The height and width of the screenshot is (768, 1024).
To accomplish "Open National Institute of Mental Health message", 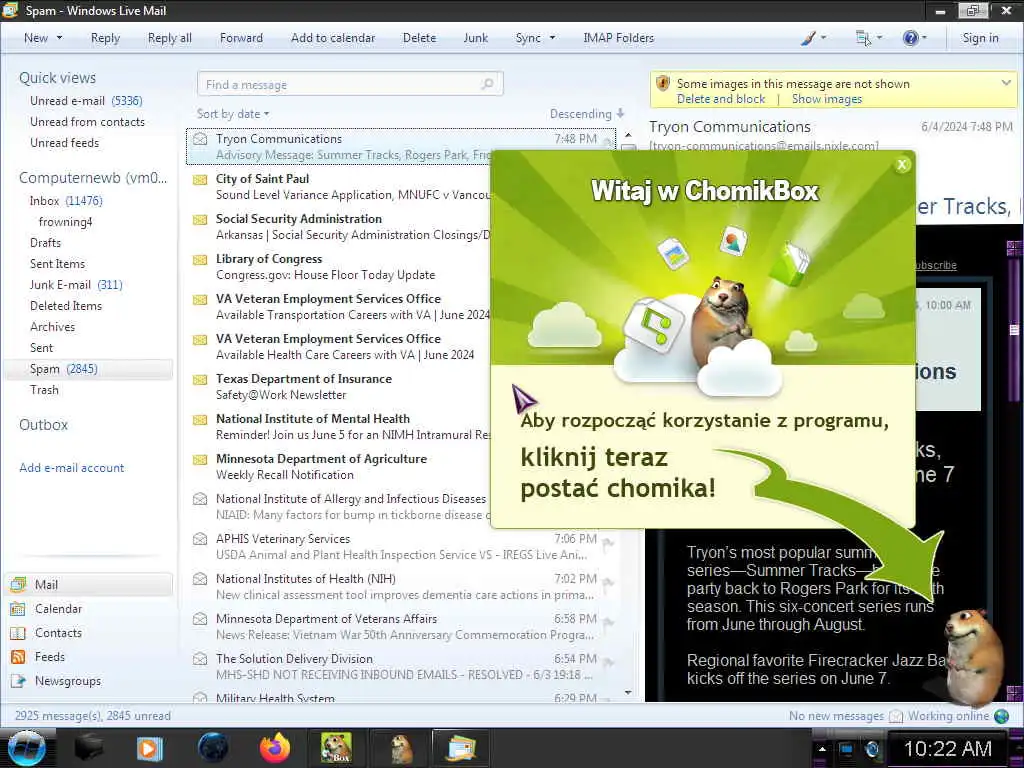I will (340, 426).
